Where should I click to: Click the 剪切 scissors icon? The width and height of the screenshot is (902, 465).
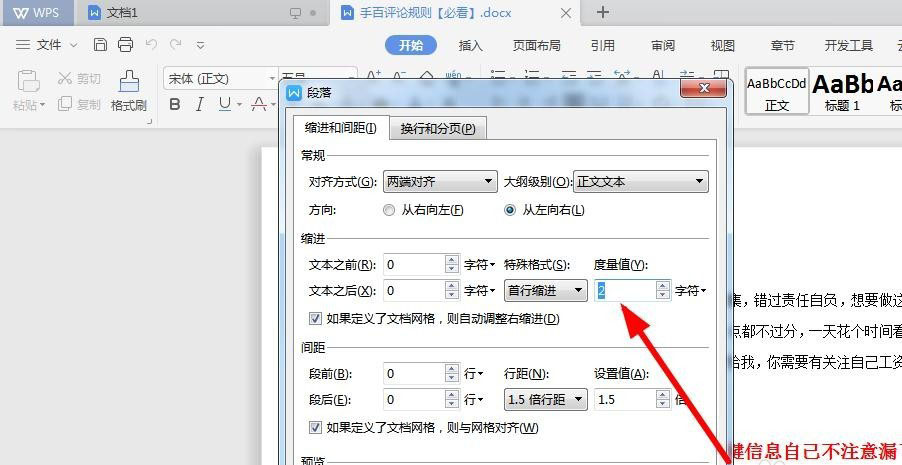pyautogui.click(x=65, y=78)
